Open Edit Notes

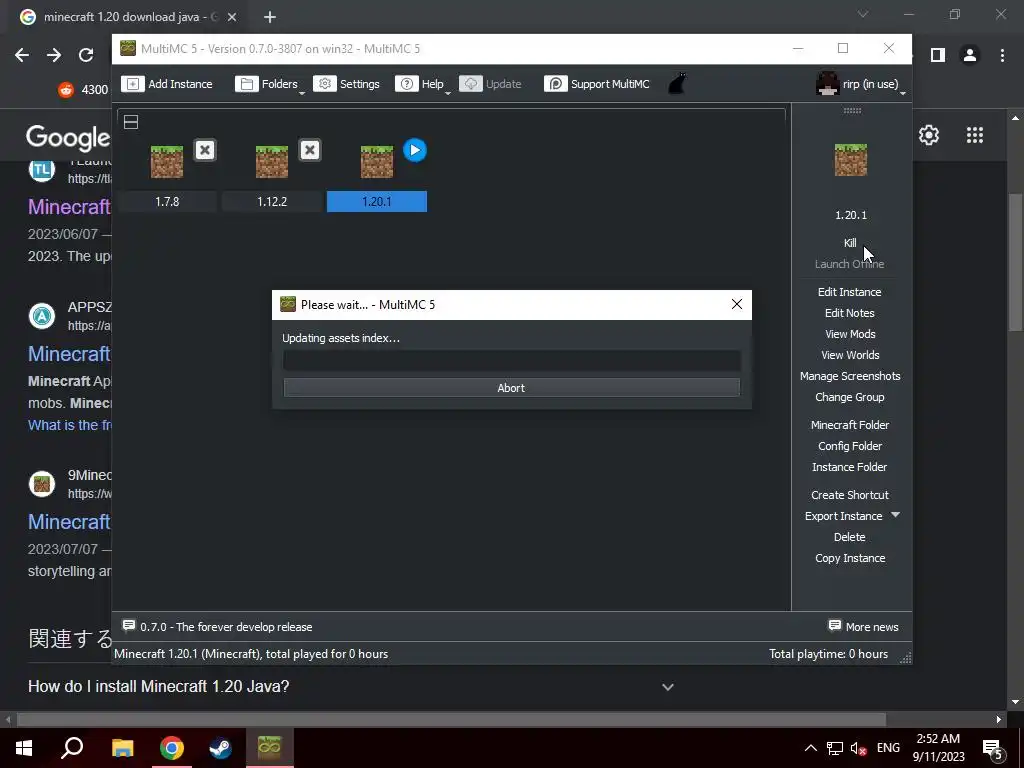pyautogui.click(x=849, y=313)
